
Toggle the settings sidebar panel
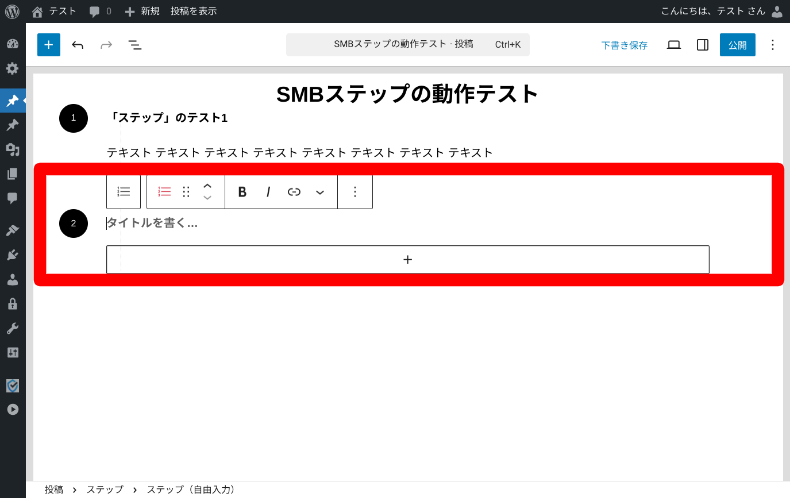point(702,45)
